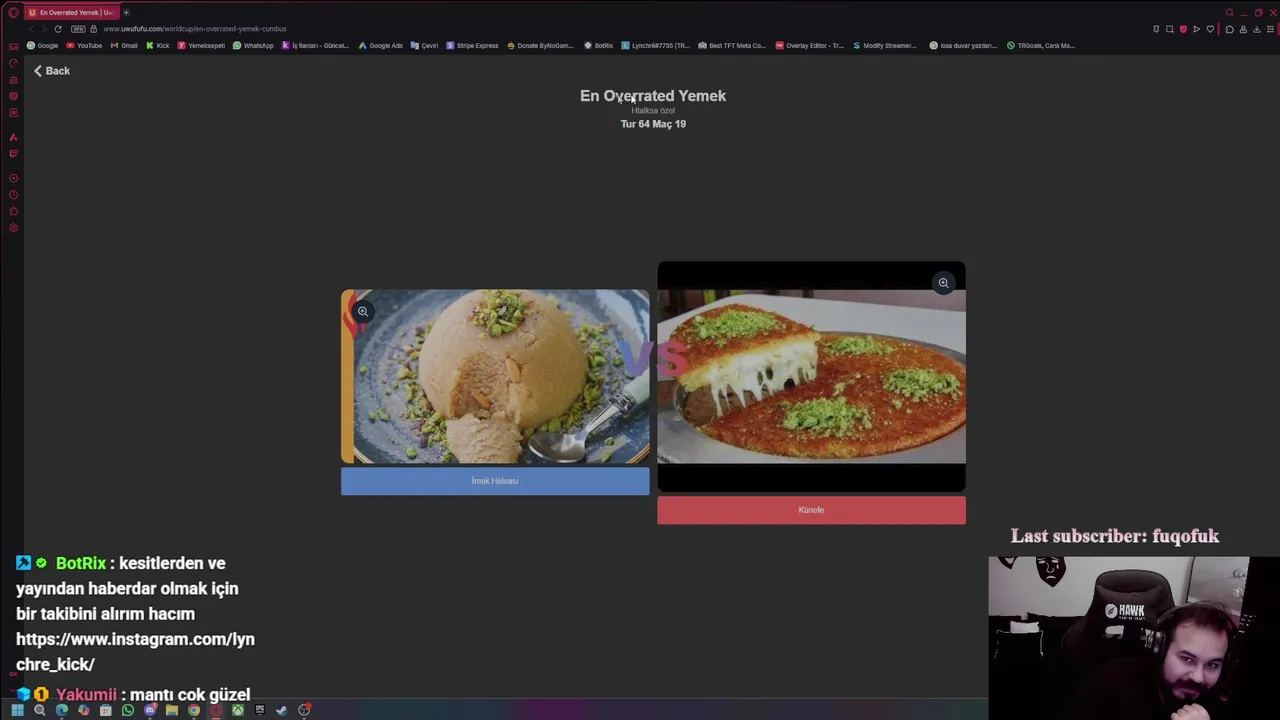This screenshot has width=1280, height=720.
Task: Show site security lock info
Action: 94,29
